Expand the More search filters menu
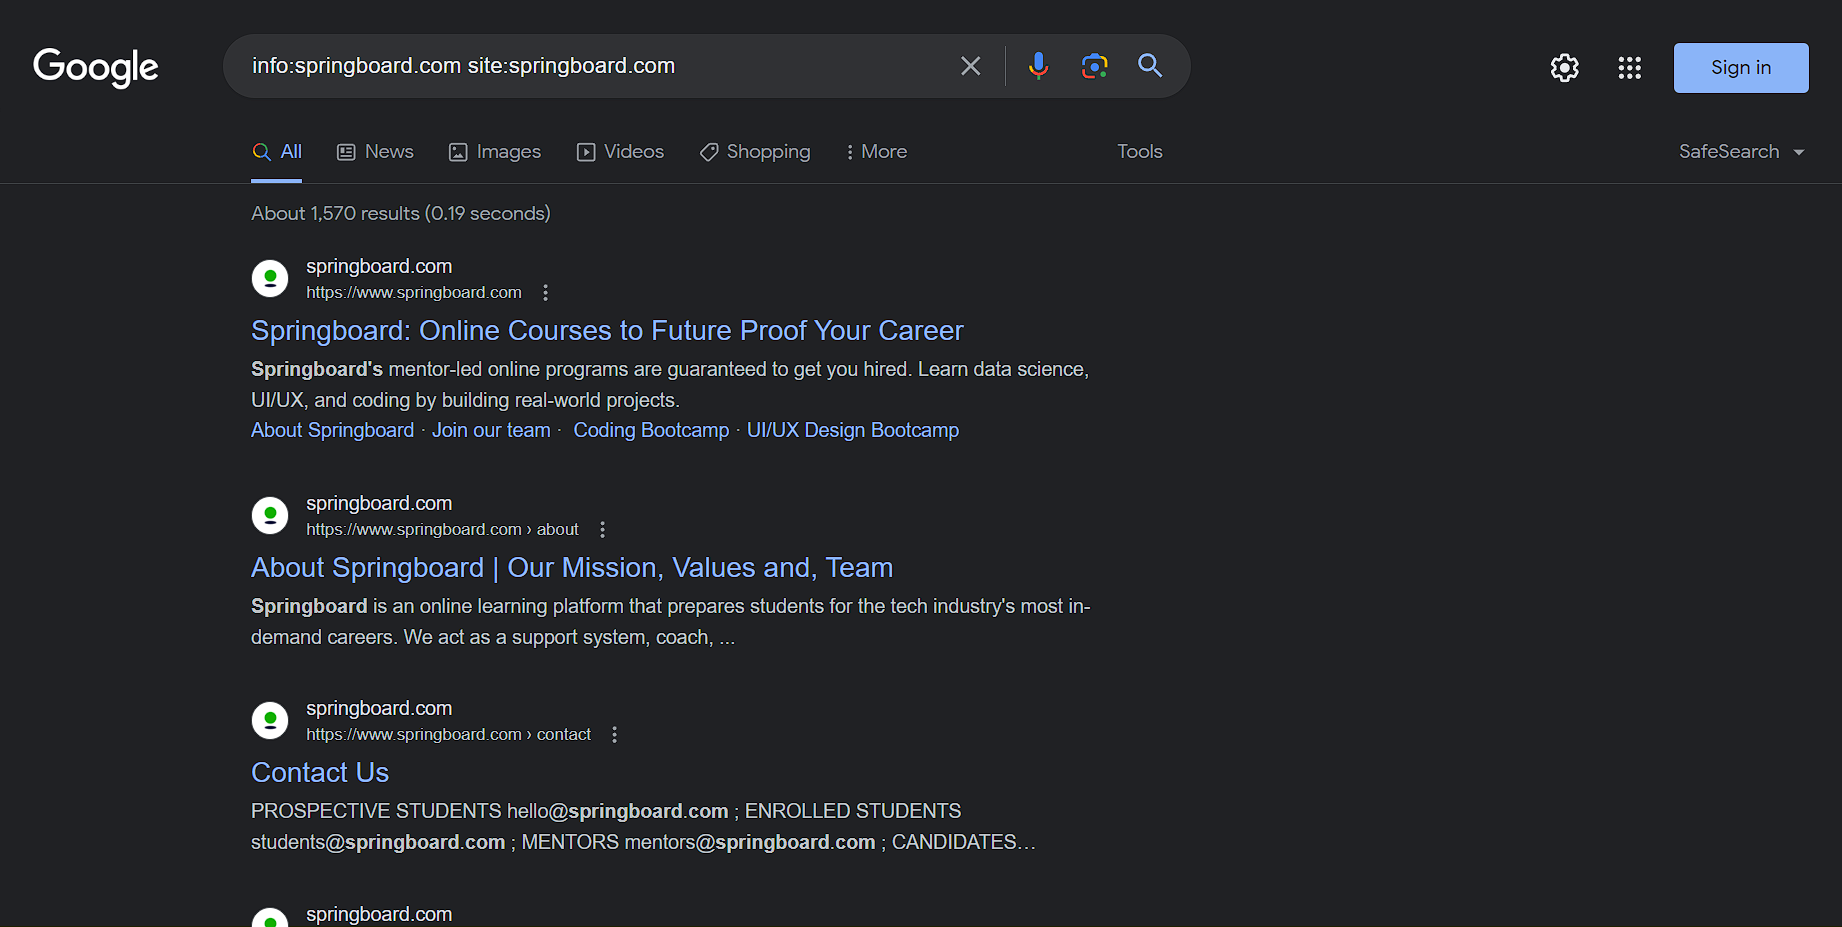1842x927 pixels. (x=876, y=152)
